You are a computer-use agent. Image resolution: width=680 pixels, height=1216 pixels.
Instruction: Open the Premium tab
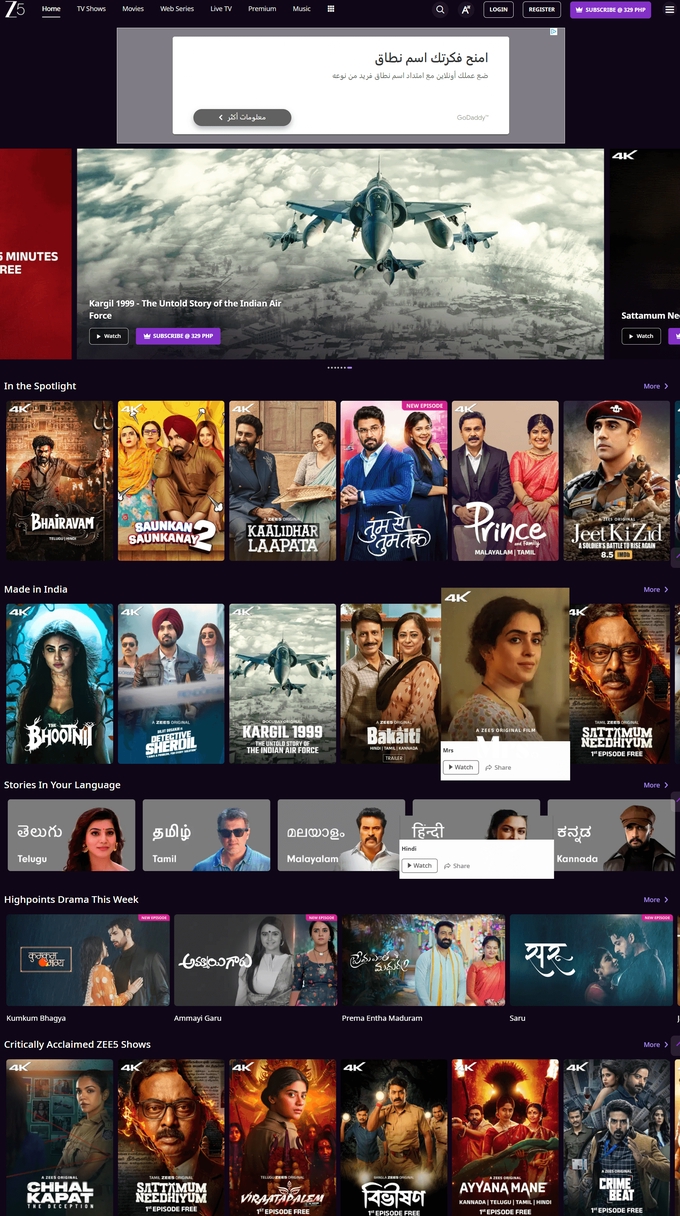[x=262, y=9]
